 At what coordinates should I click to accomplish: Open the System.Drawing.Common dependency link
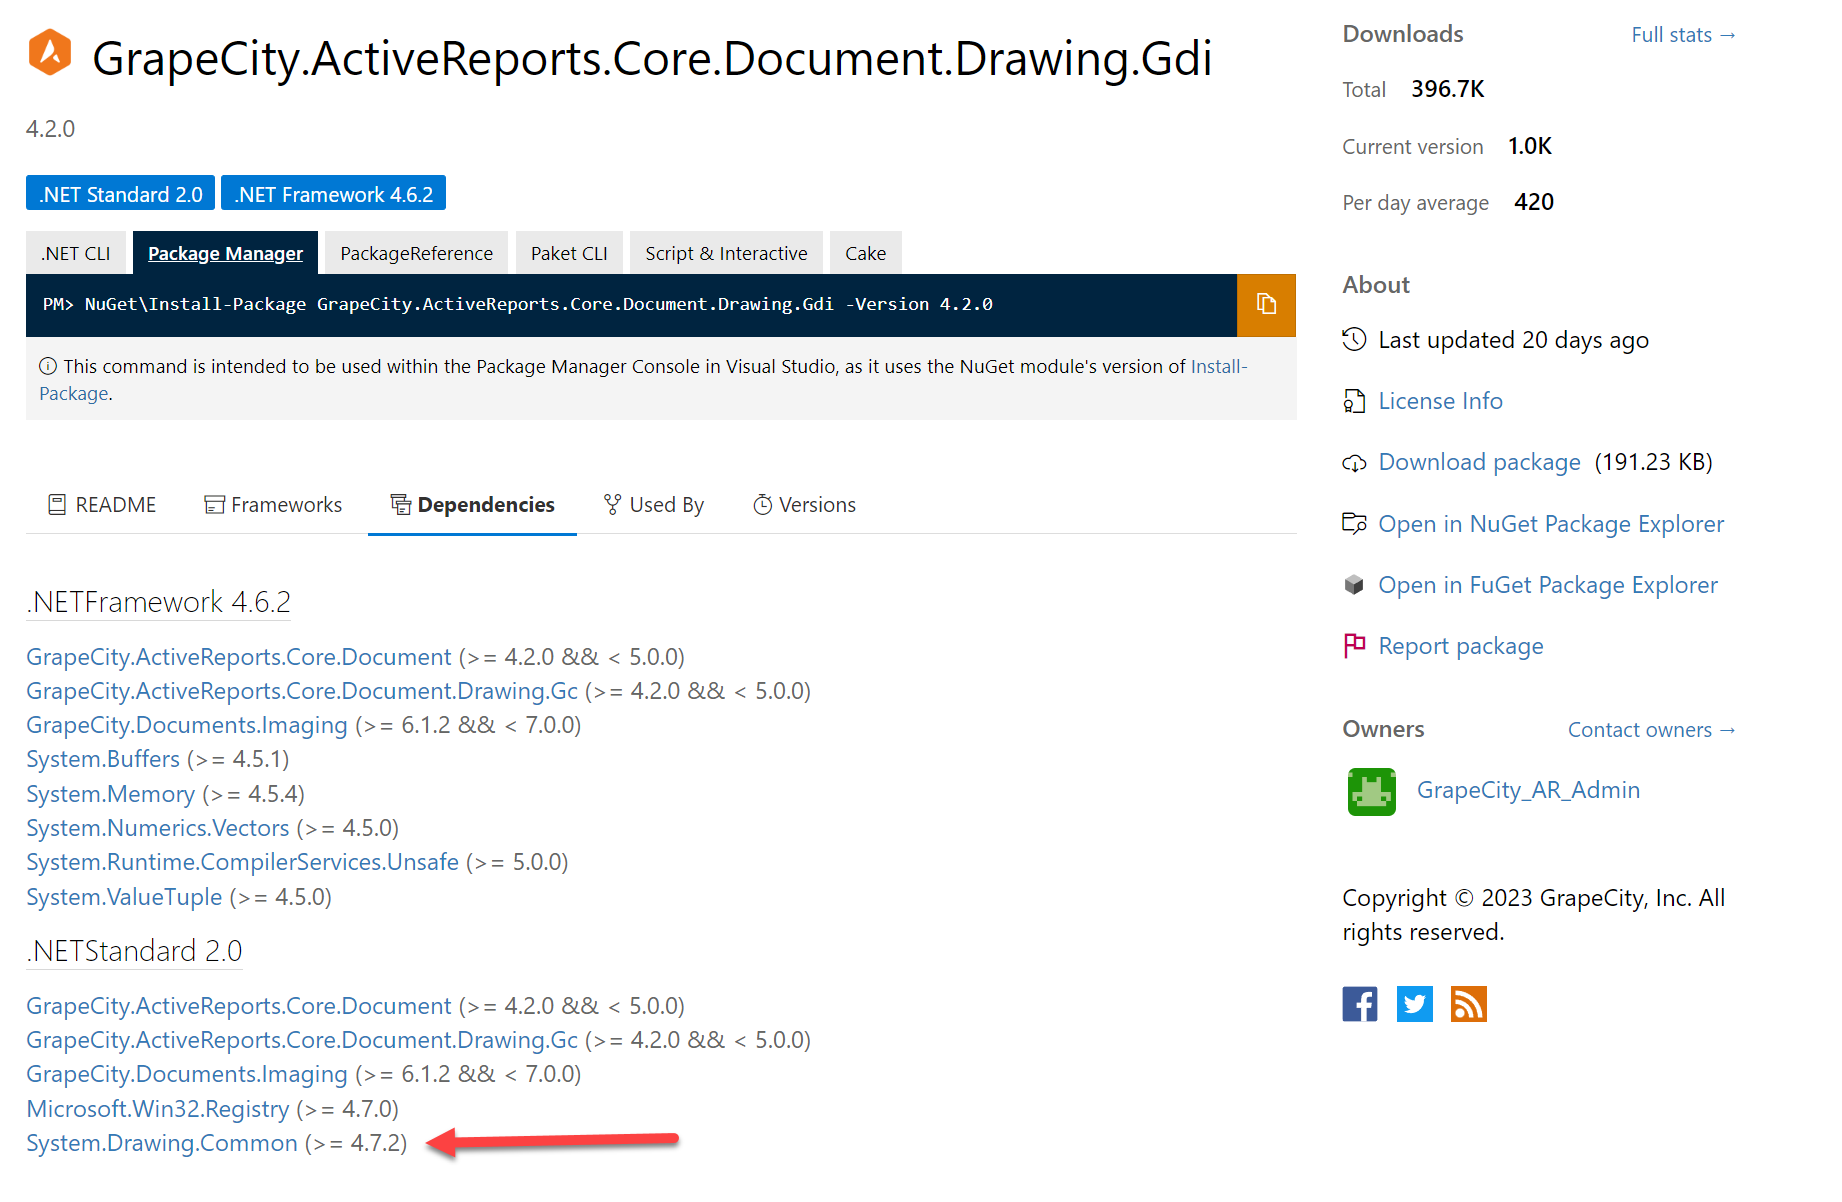[162, 1143]
